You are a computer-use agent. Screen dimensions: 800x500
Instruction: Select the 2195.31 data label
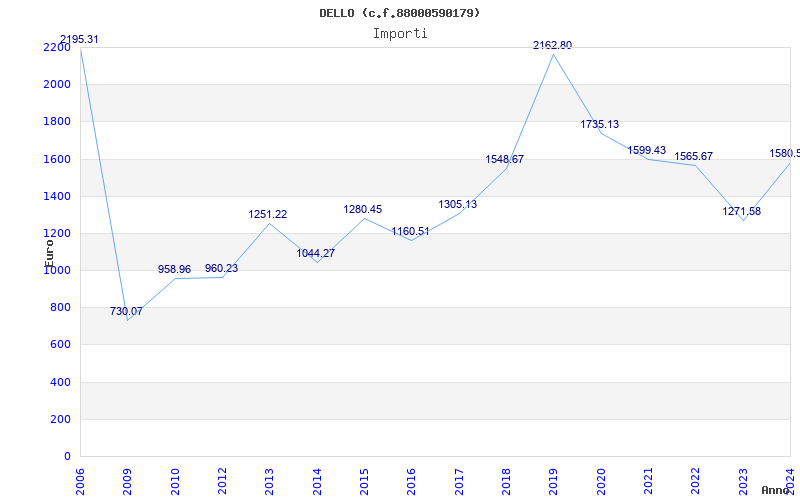[x=79, y=39]
